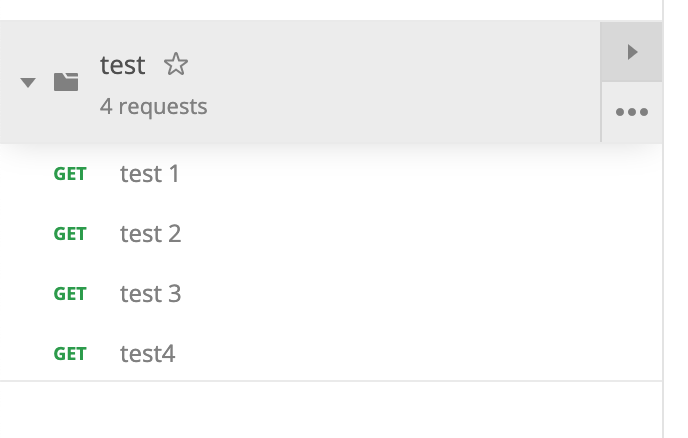Star the test collection as favorite
This screenshot has height=438, width=688.
[176, 64]
